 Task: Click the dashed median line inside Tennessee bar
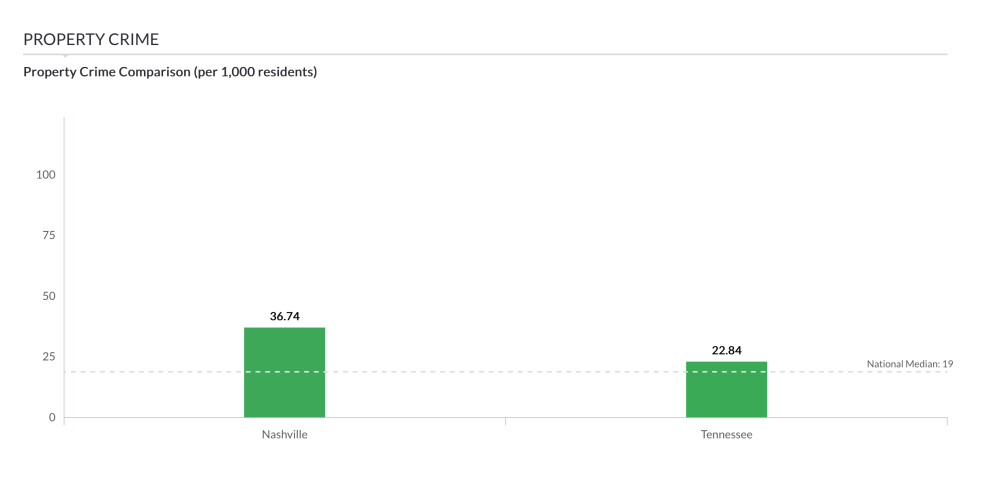[x=726, y=372]
